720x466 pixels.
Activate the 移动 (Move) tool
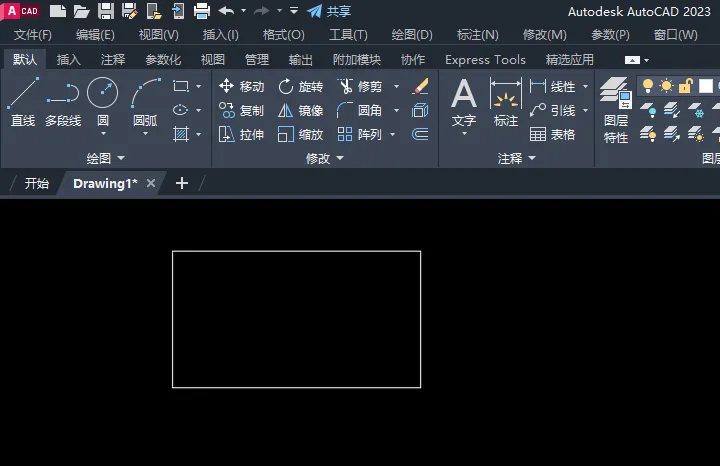[x=241, y=87]
